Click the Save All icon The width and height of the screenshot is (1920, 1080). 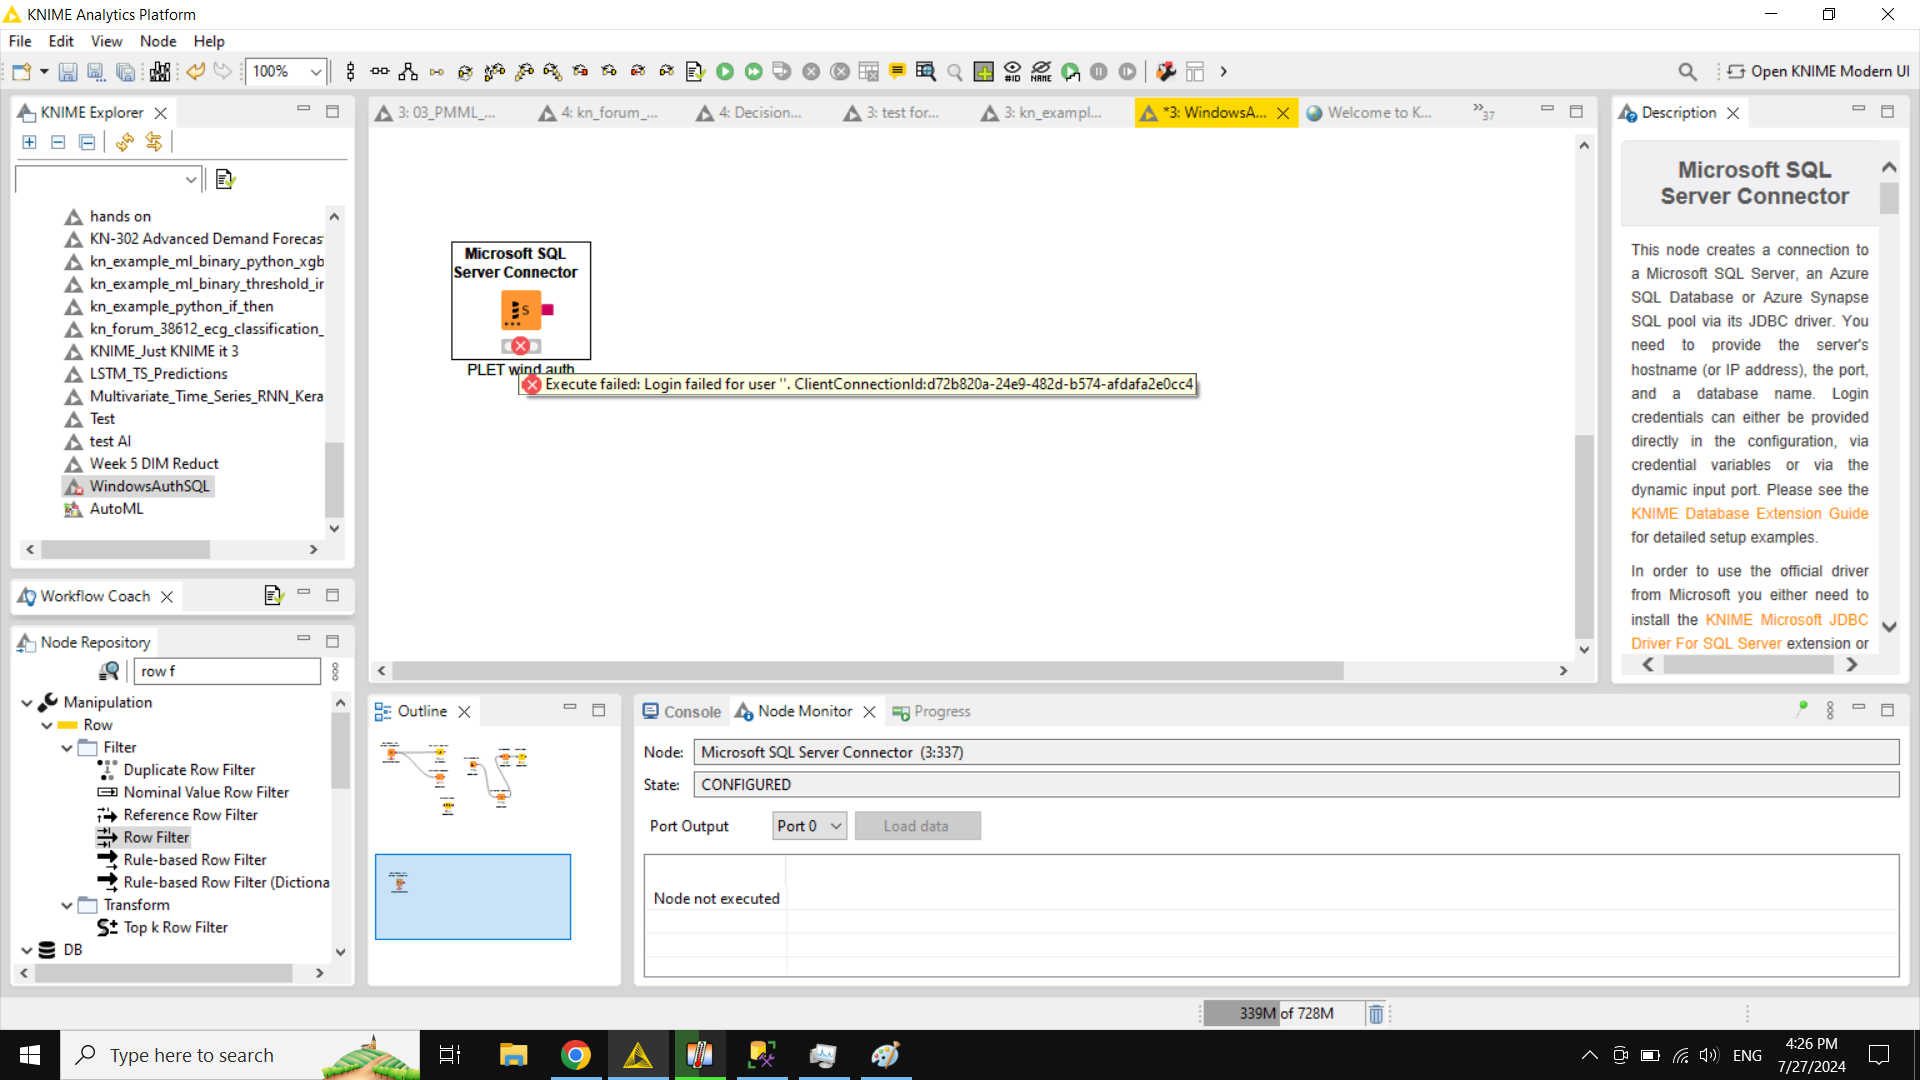(125, 71)
